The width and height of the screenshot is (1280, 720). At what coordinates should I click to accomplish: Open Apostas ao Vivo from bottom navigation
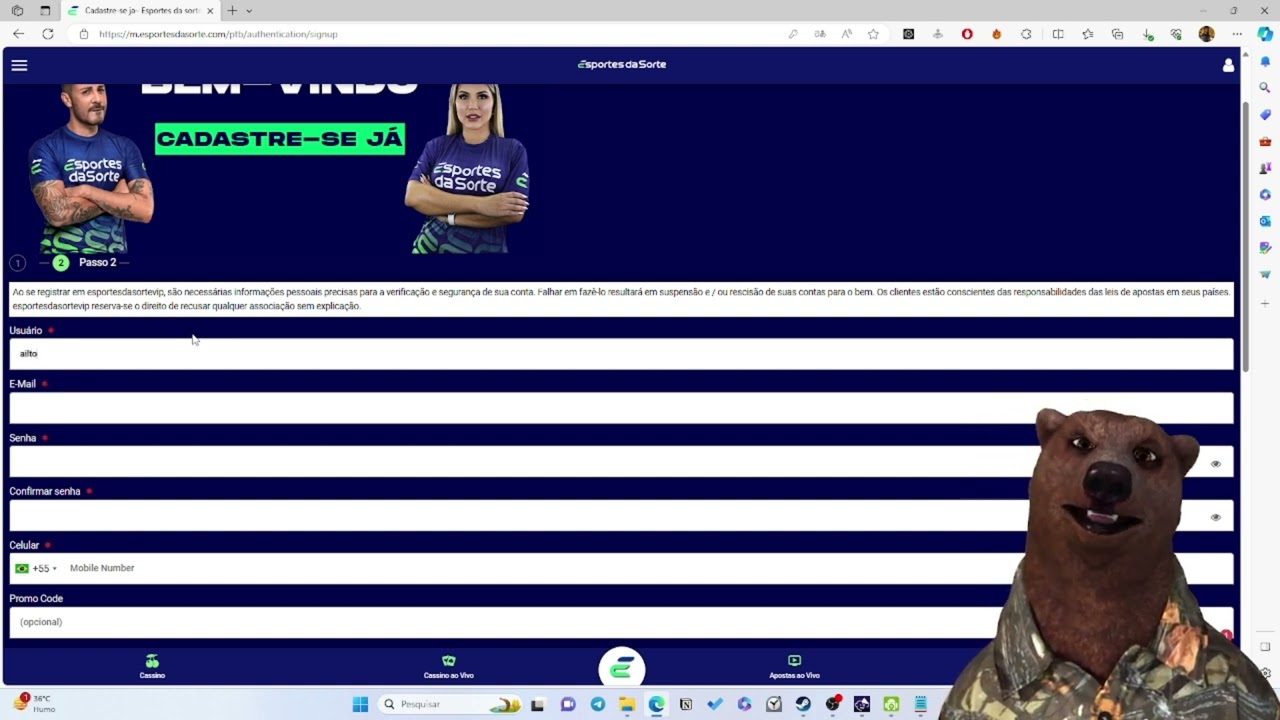click(794, 667)
